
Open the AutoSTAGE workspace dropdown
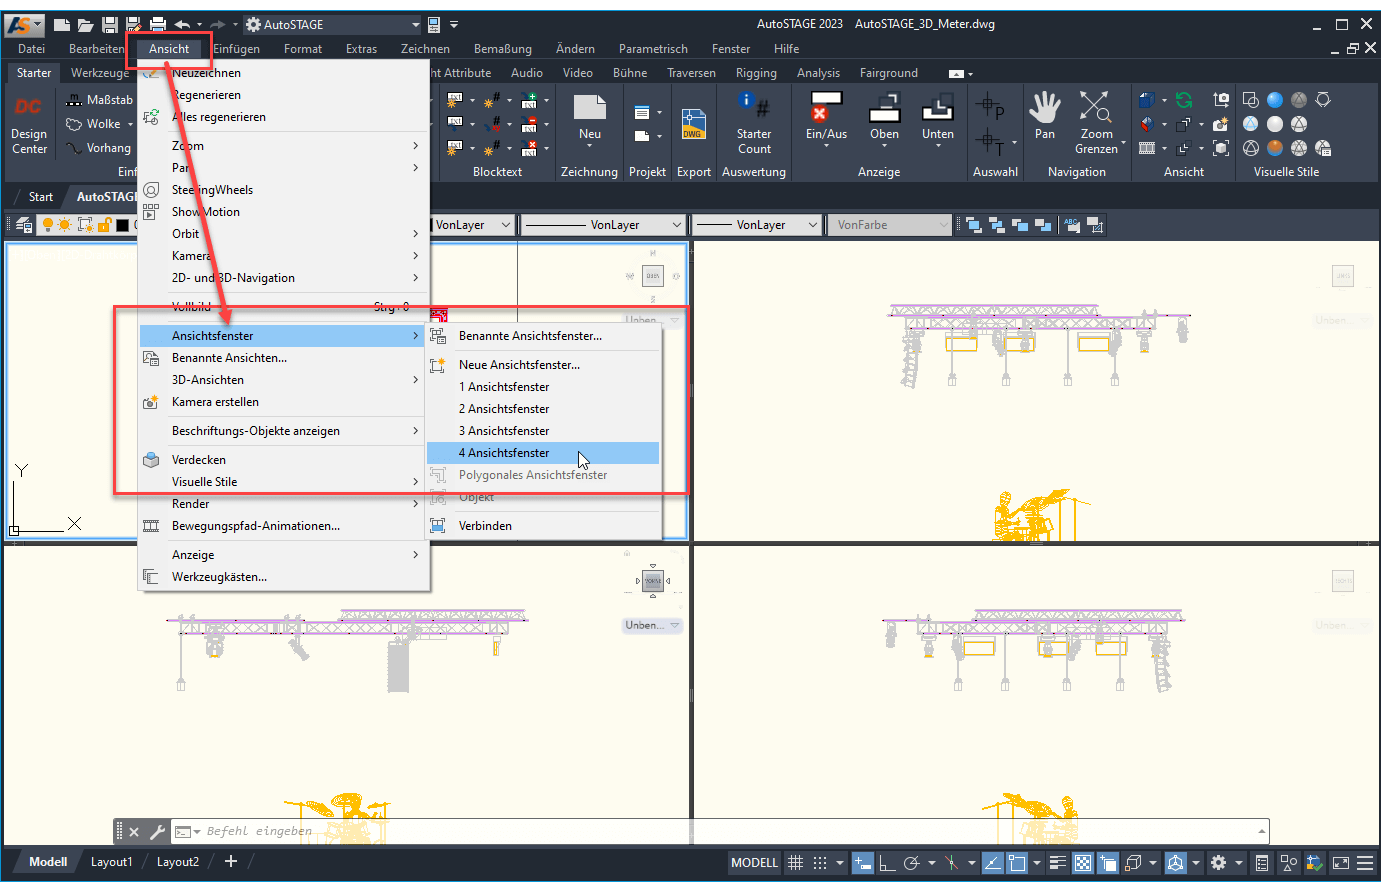pyautogui.click(x=416, y=24)
